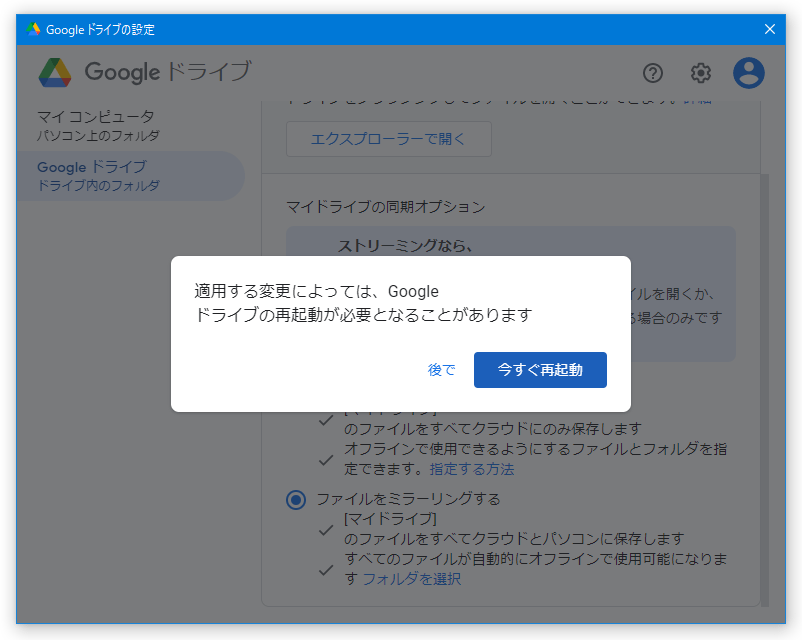Click the 今すぐ再起動 restart now button
Viewport: 802px width, 640px height.
point(540,369)
